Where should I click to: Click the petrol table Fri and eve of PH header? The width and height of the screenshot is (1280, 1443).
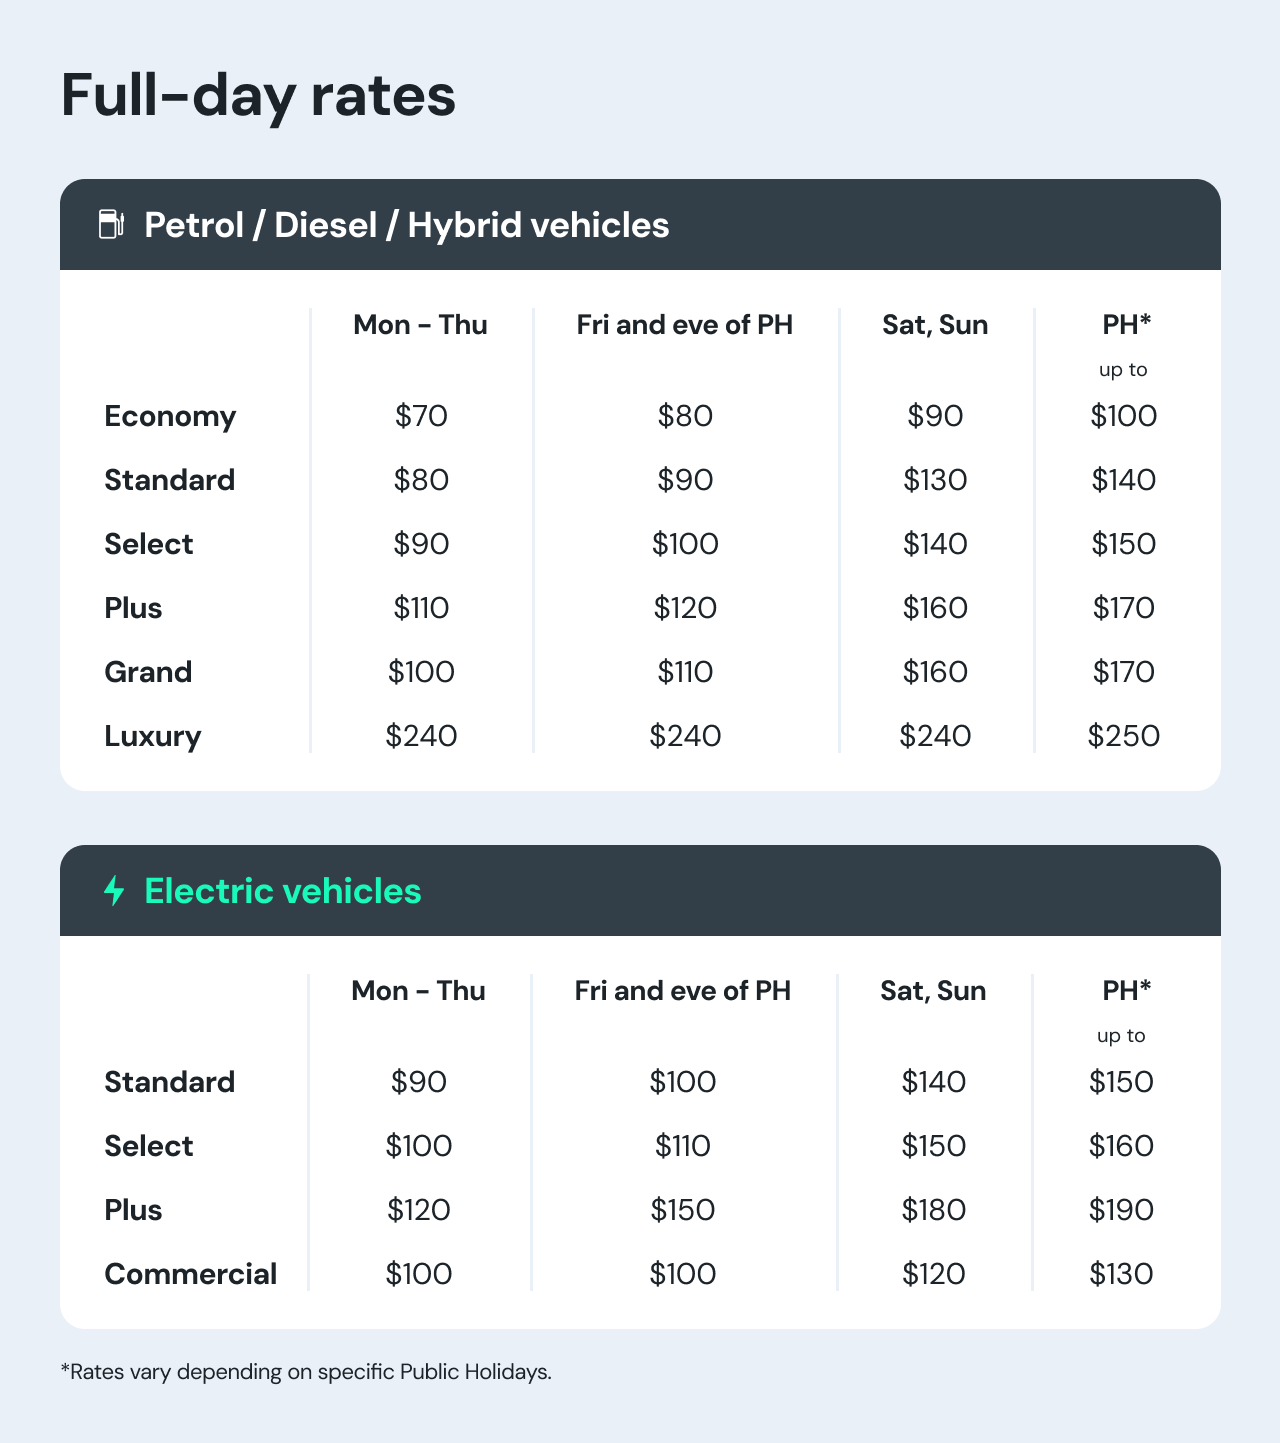pyautogui.click(x=685, y=325)
